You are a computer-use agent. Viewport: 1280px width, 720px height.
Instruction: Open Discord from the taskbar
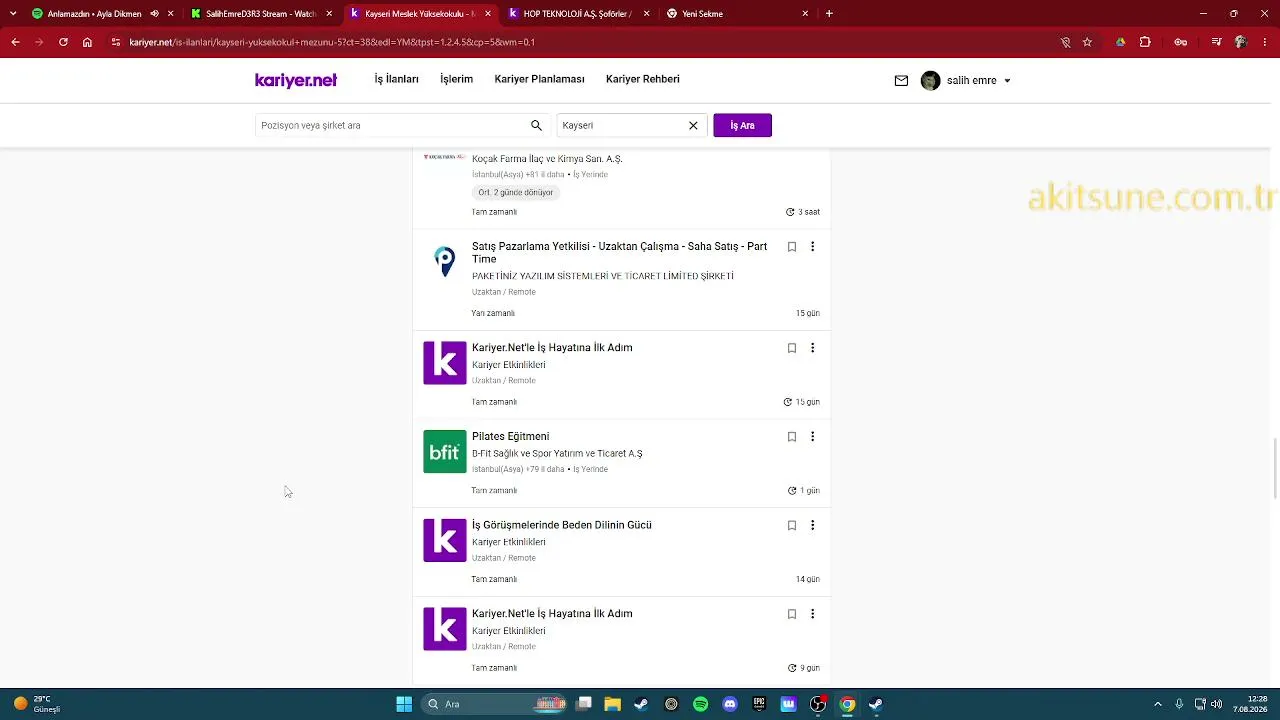pos(730,704)
